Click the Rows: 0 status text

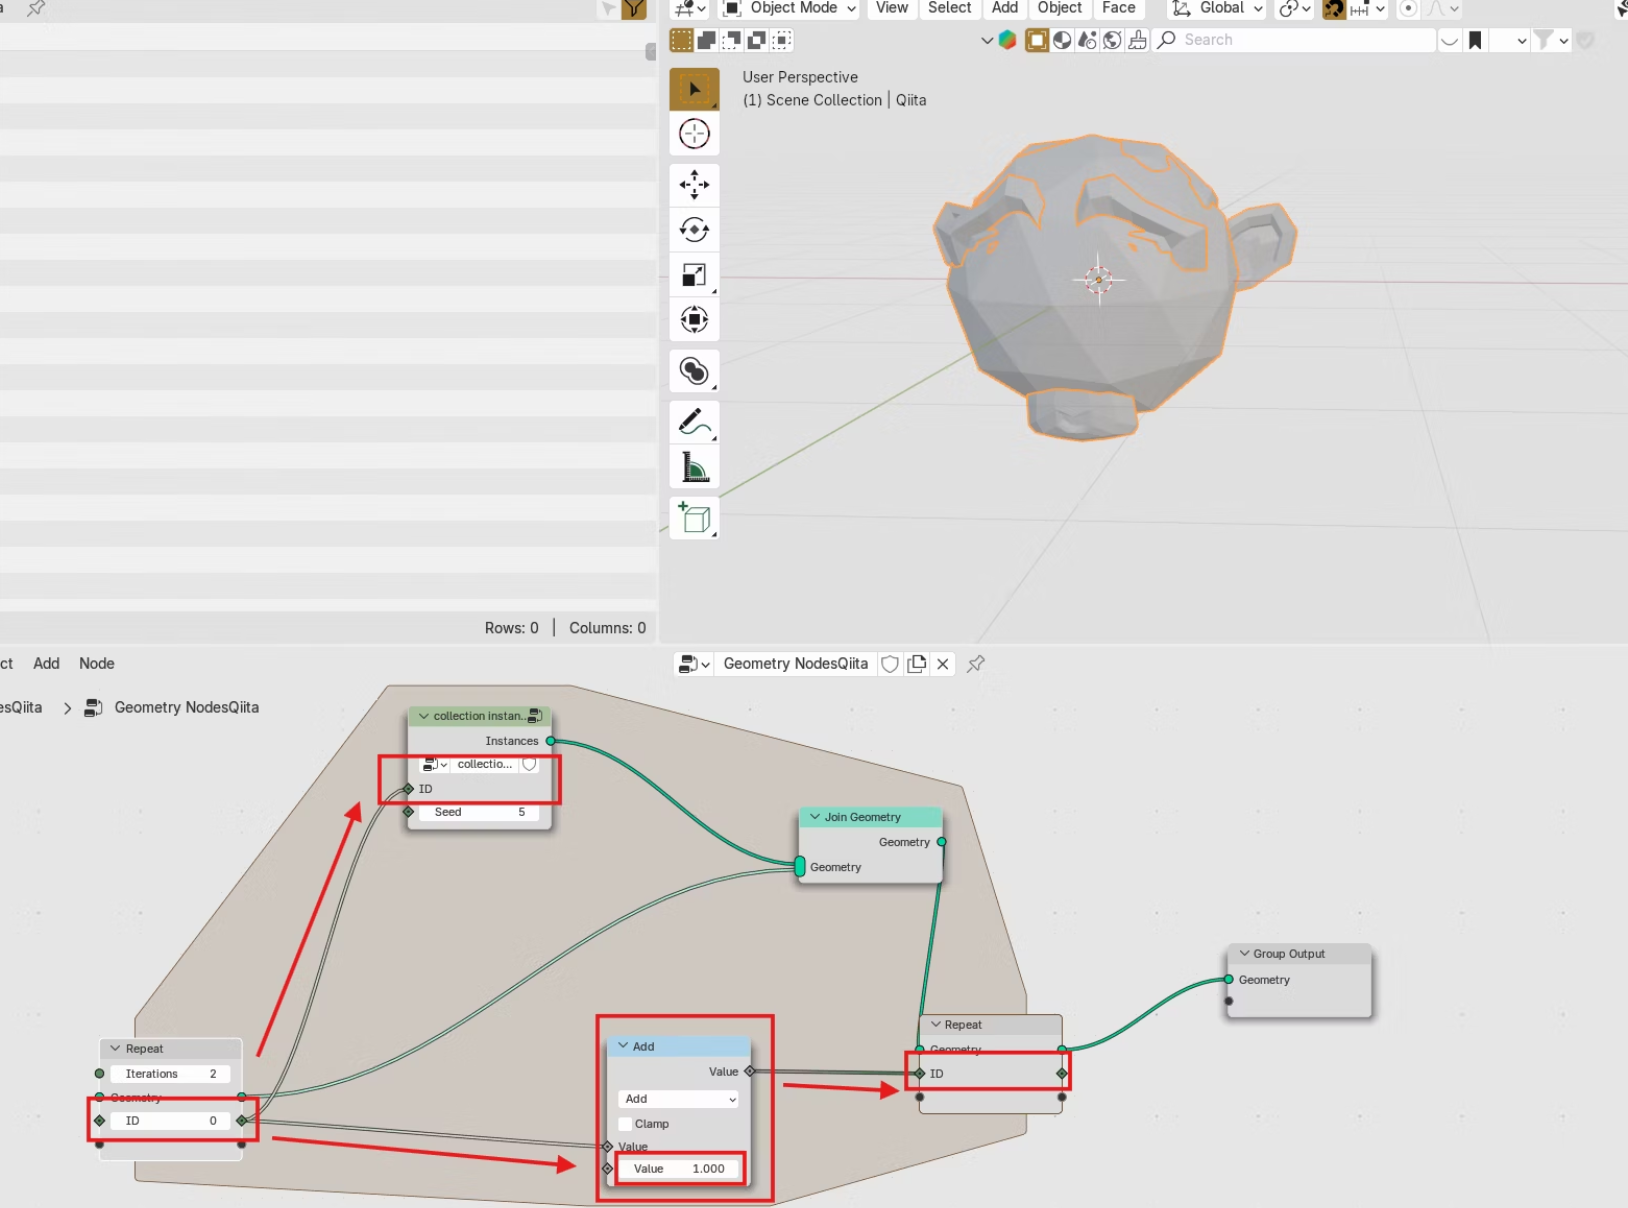coord(511,628)
